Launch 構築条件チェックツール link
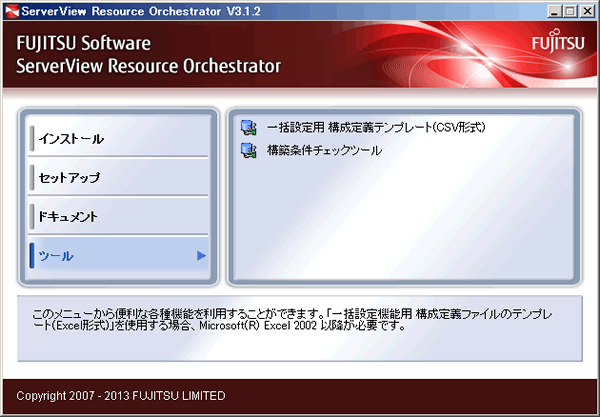The height and width of the screenshot is (417, 600). tap(324, 150)
